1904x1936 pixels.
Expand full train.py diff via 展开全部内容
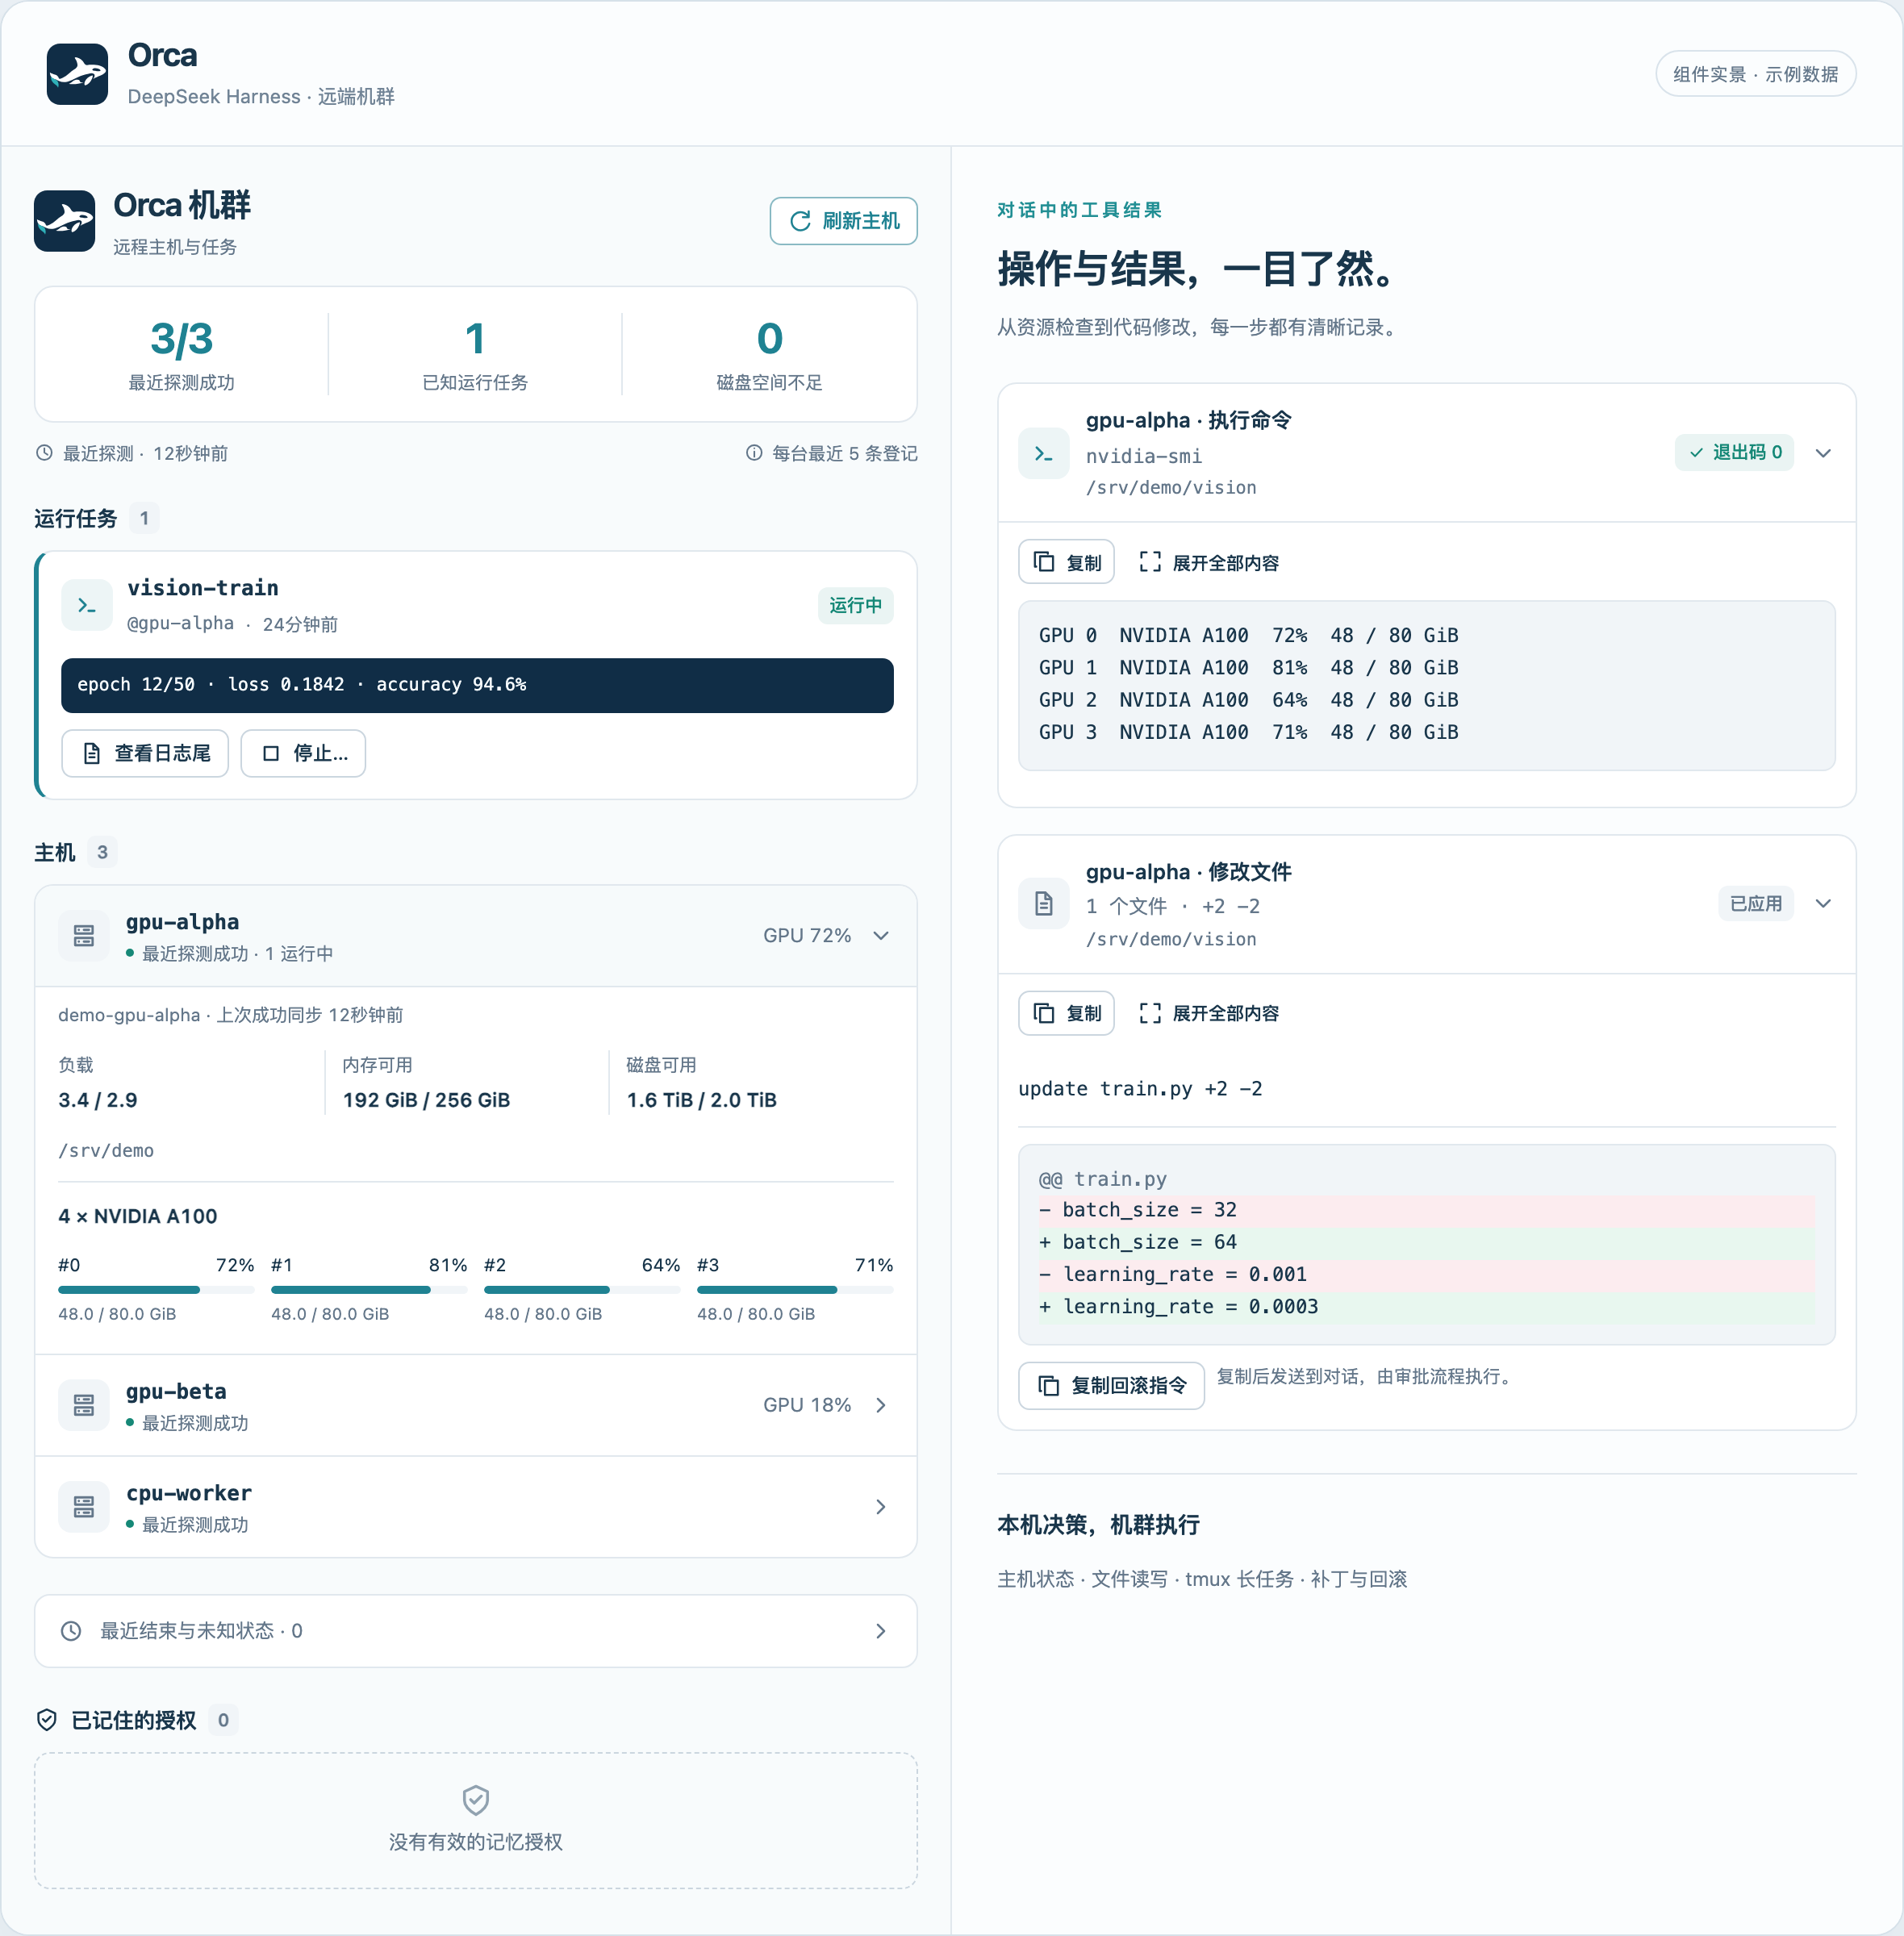1209,1013
